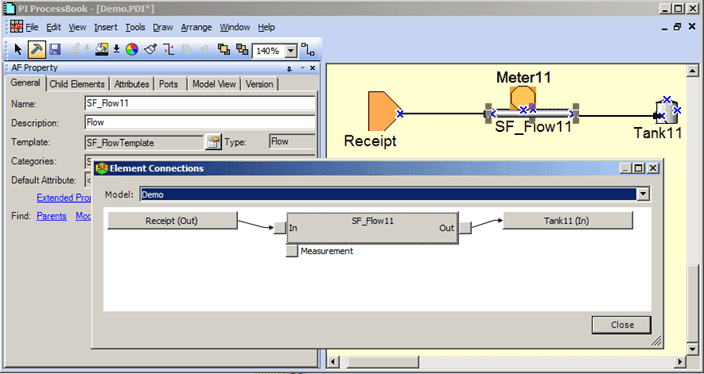Open the Draw menu
The image size is (704, 374).
(x=163, y=27)
